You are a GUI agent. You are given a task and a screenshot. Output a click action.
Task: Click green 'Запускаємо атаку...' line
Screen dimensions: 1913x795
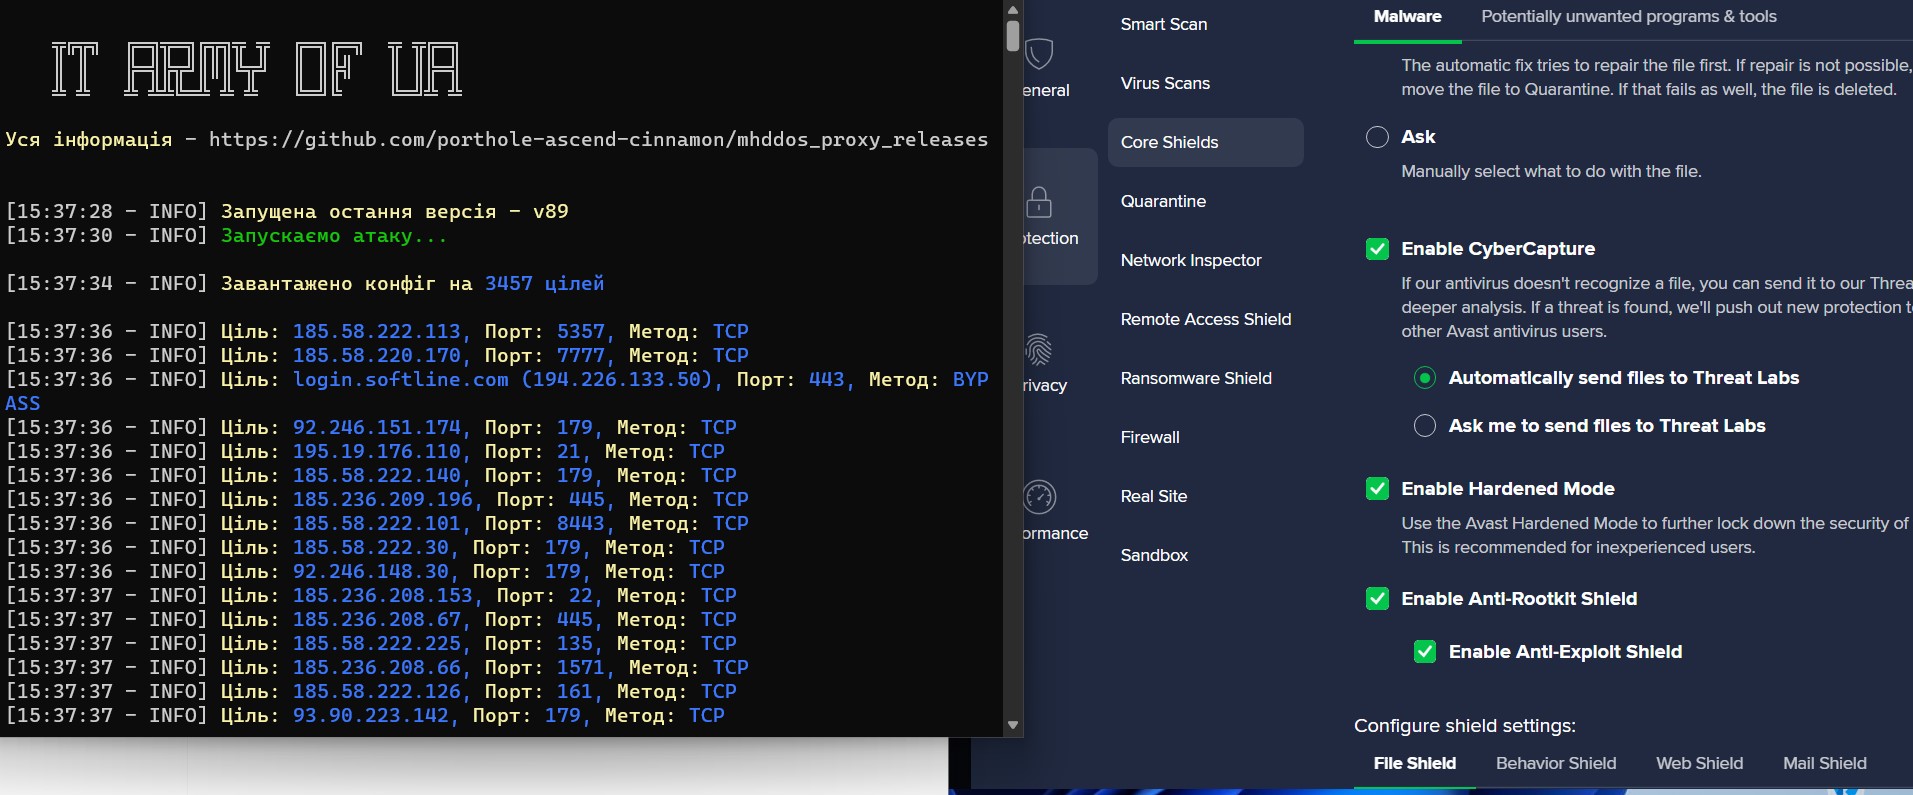click(334, 236)
